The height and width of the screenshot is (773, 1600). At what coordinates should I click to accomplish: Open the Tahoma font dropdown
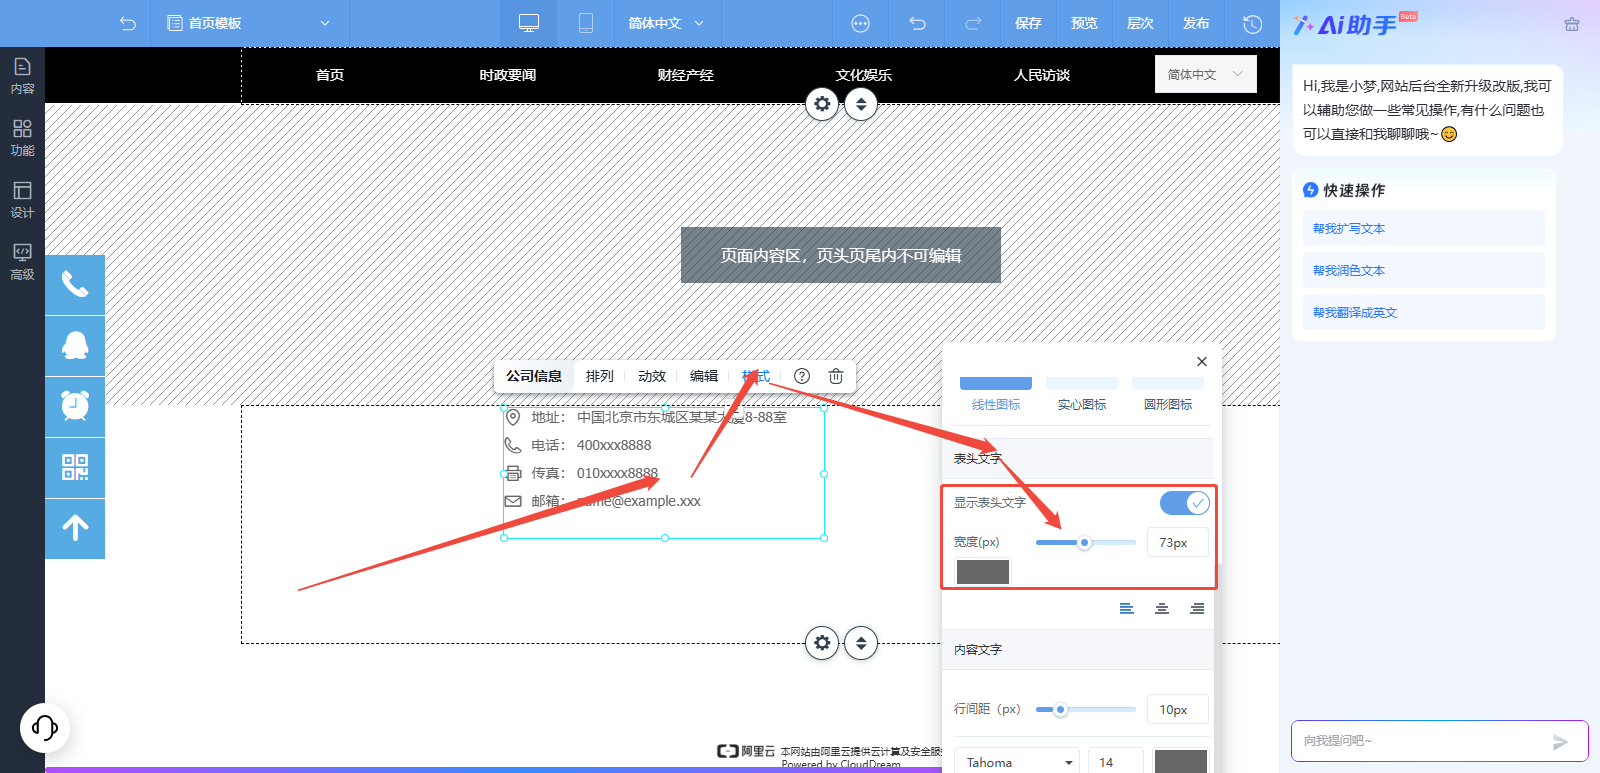coord(1017,762)
